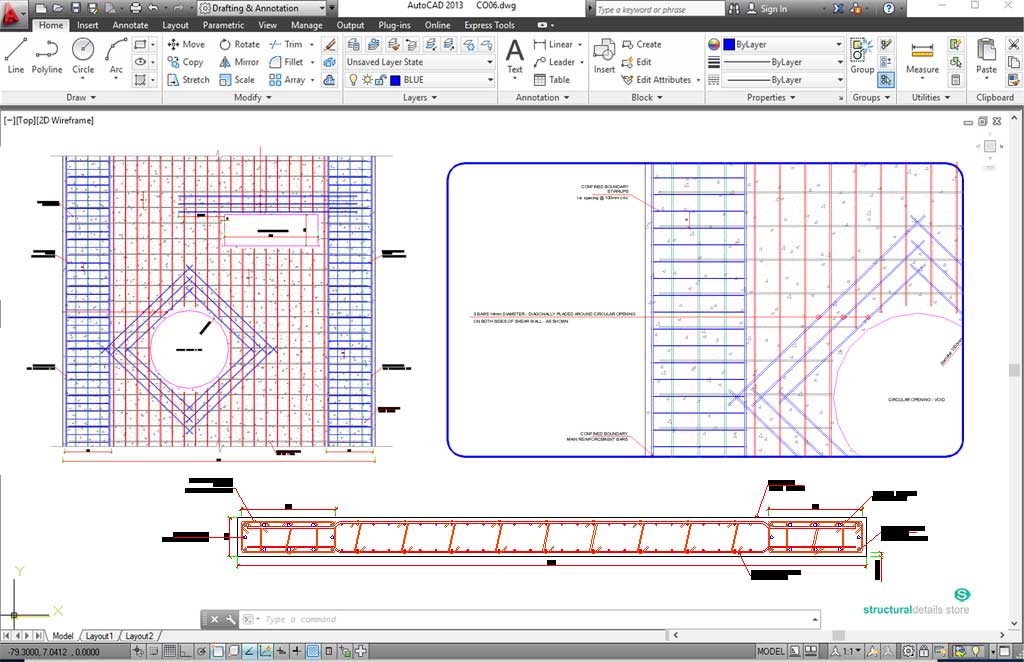1024x662 pixels.
Task: Pick the Arc drawing tool
Action: [x=116, y=54]
